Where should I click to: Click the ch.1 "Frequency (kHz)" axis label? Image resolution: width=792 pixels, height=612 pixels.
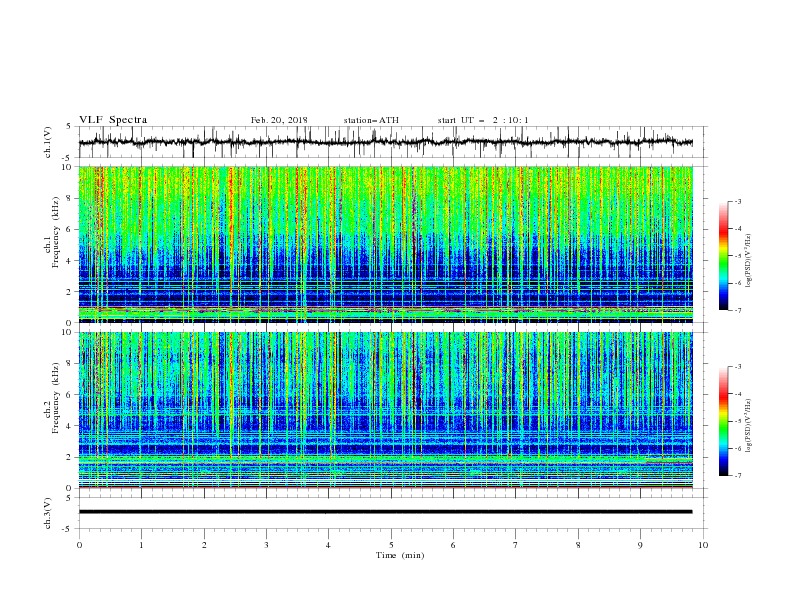coord(56,233)
